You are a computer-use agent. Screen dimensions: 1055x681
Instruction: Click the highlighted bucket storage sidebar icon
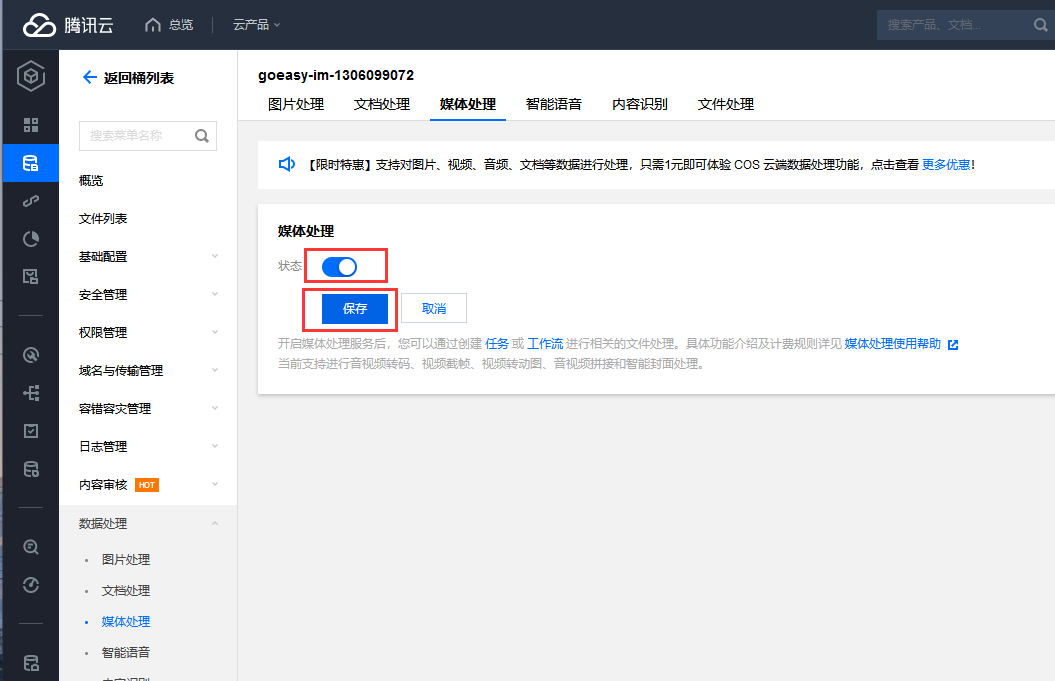(x=31, y=163)
